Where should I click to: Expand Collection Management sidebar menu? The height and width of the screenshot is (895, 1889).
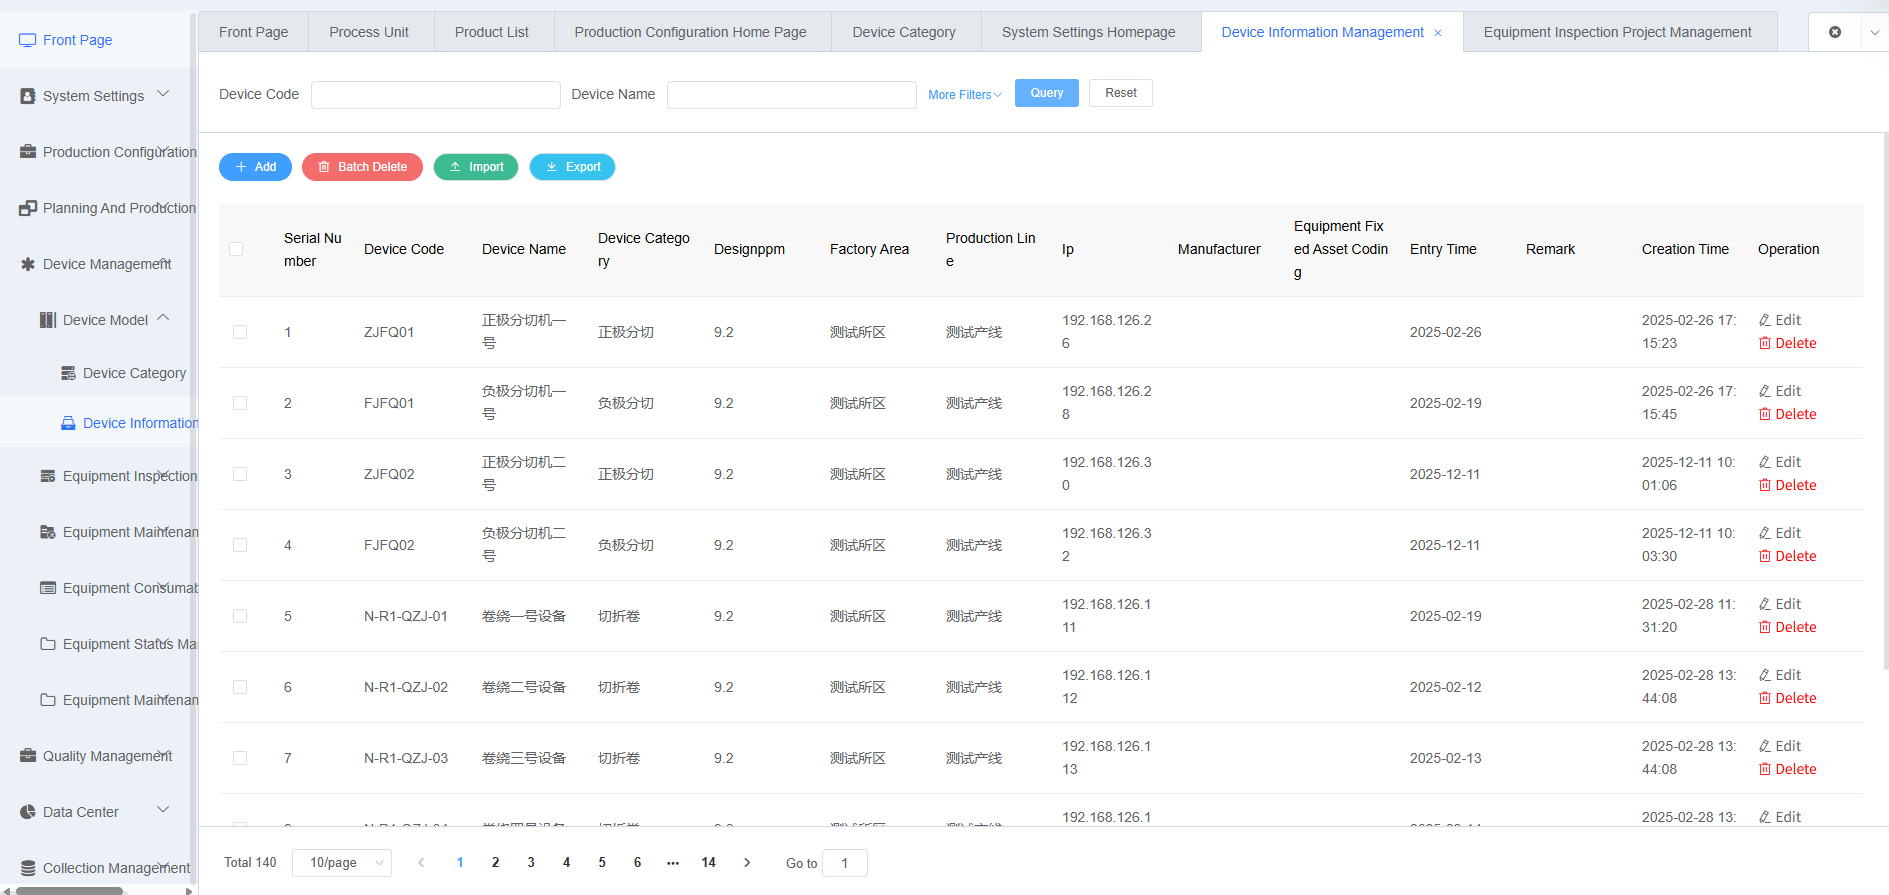point(163,866)
